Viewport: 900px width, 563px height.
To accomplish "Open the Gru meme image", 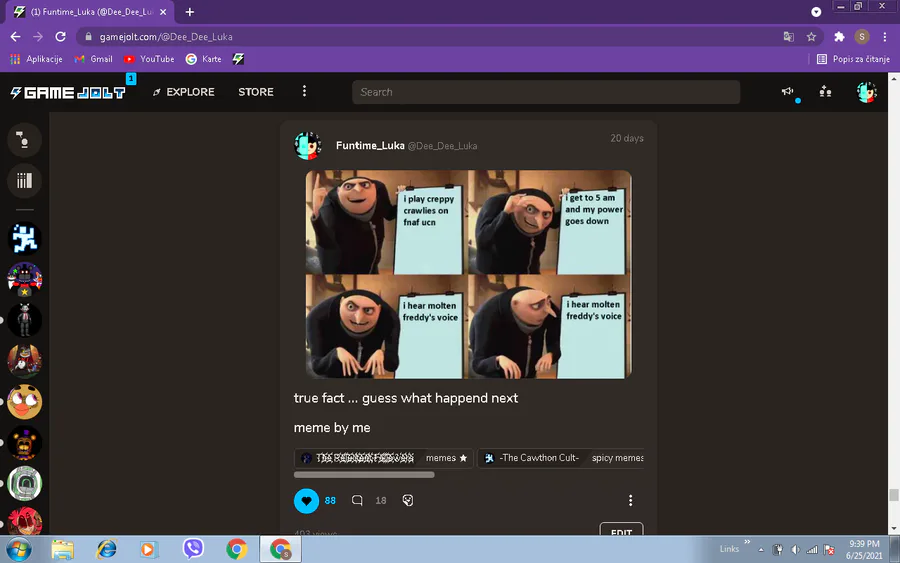I will 468,274.
